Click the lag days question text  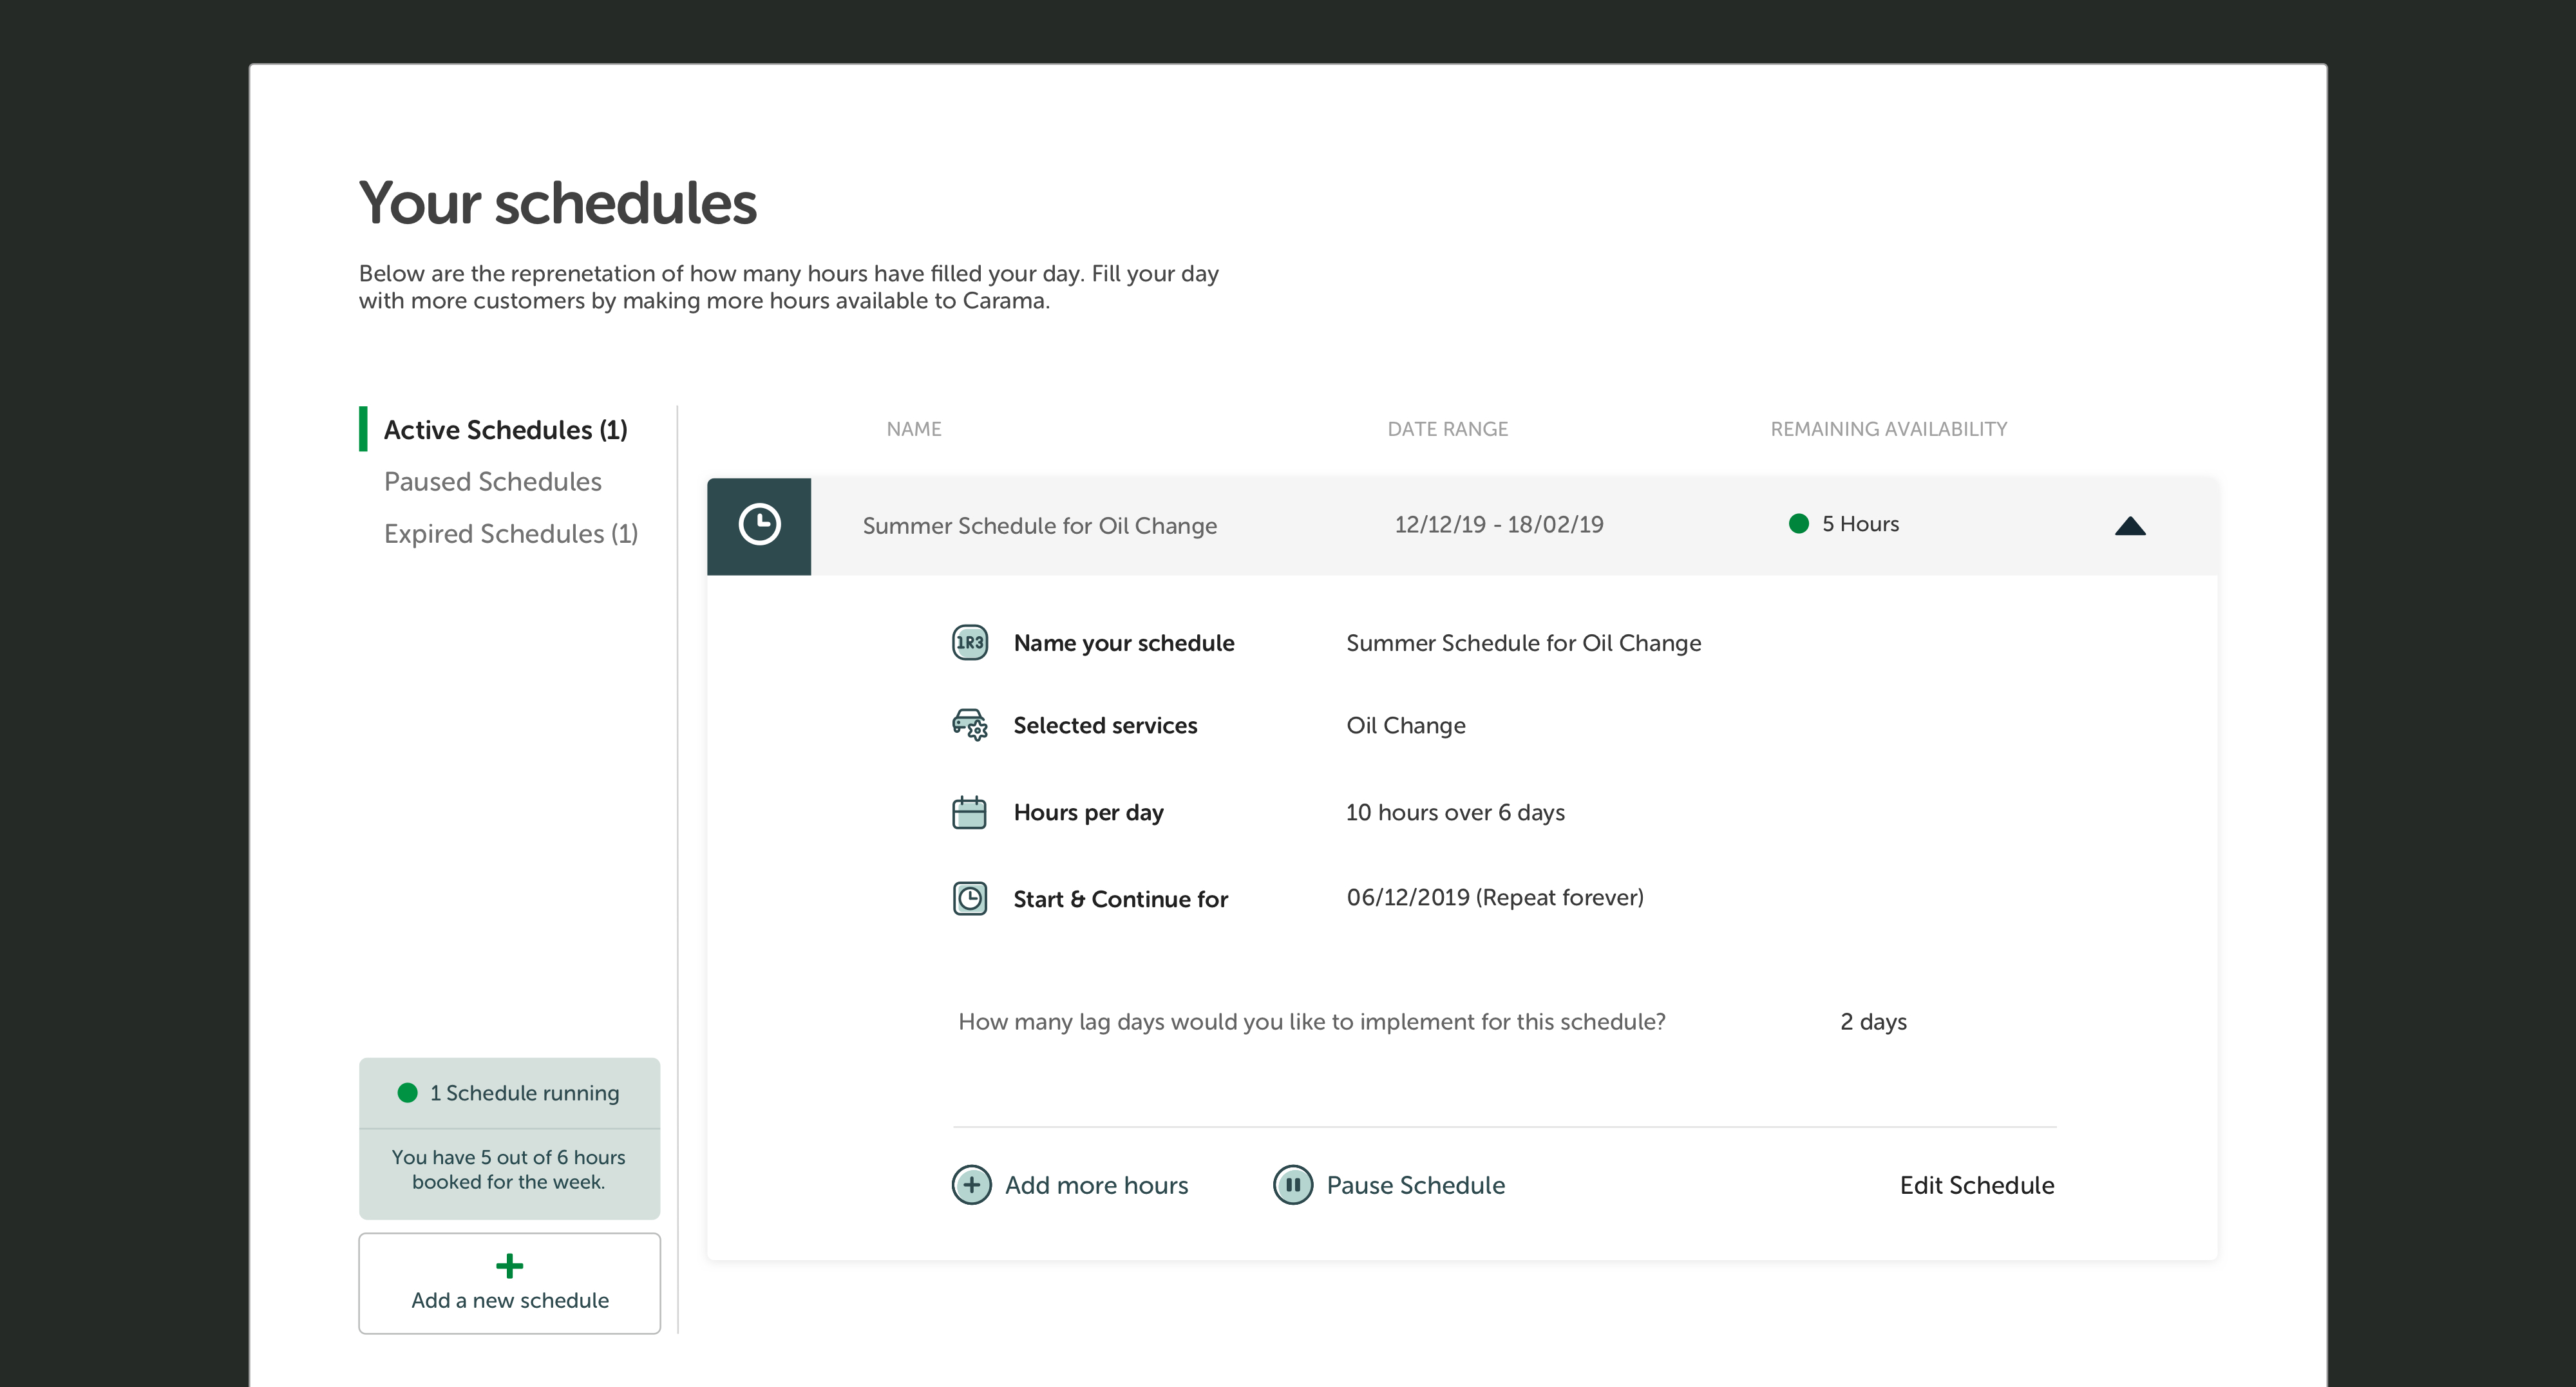(1311, 1022)
